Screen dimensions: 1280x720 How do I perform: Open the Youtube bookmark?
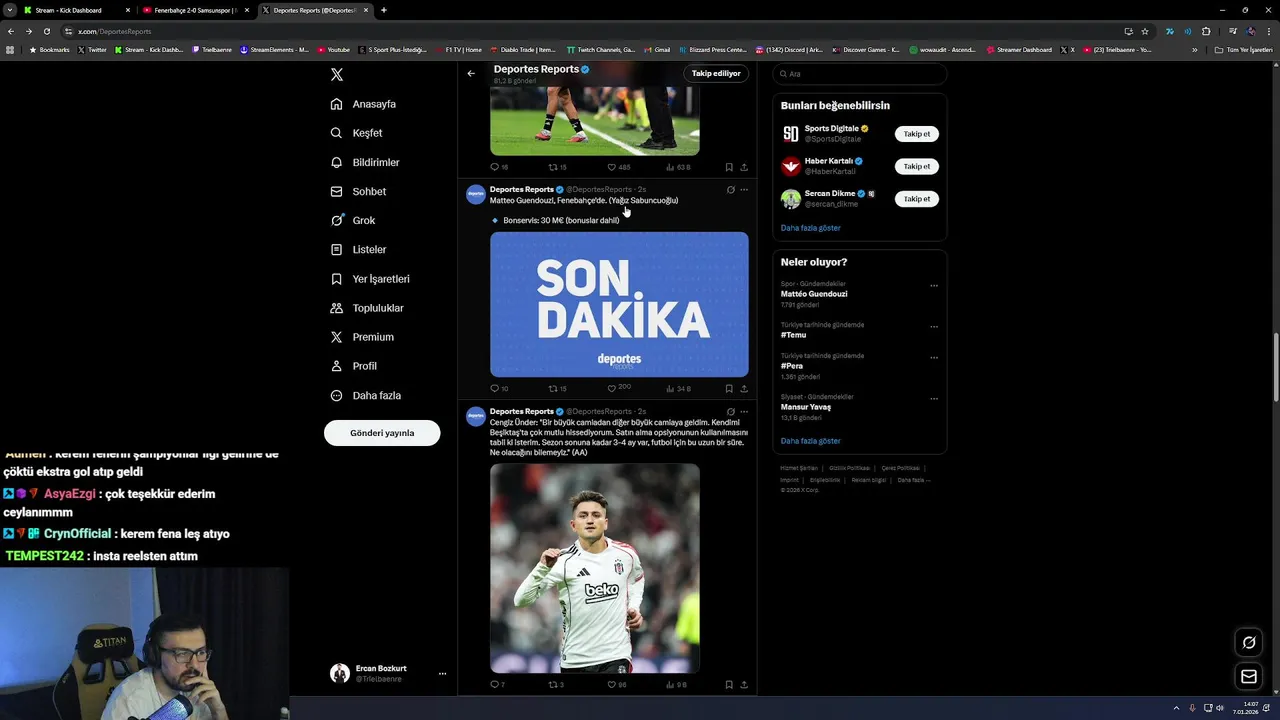(x=334, y=49)
